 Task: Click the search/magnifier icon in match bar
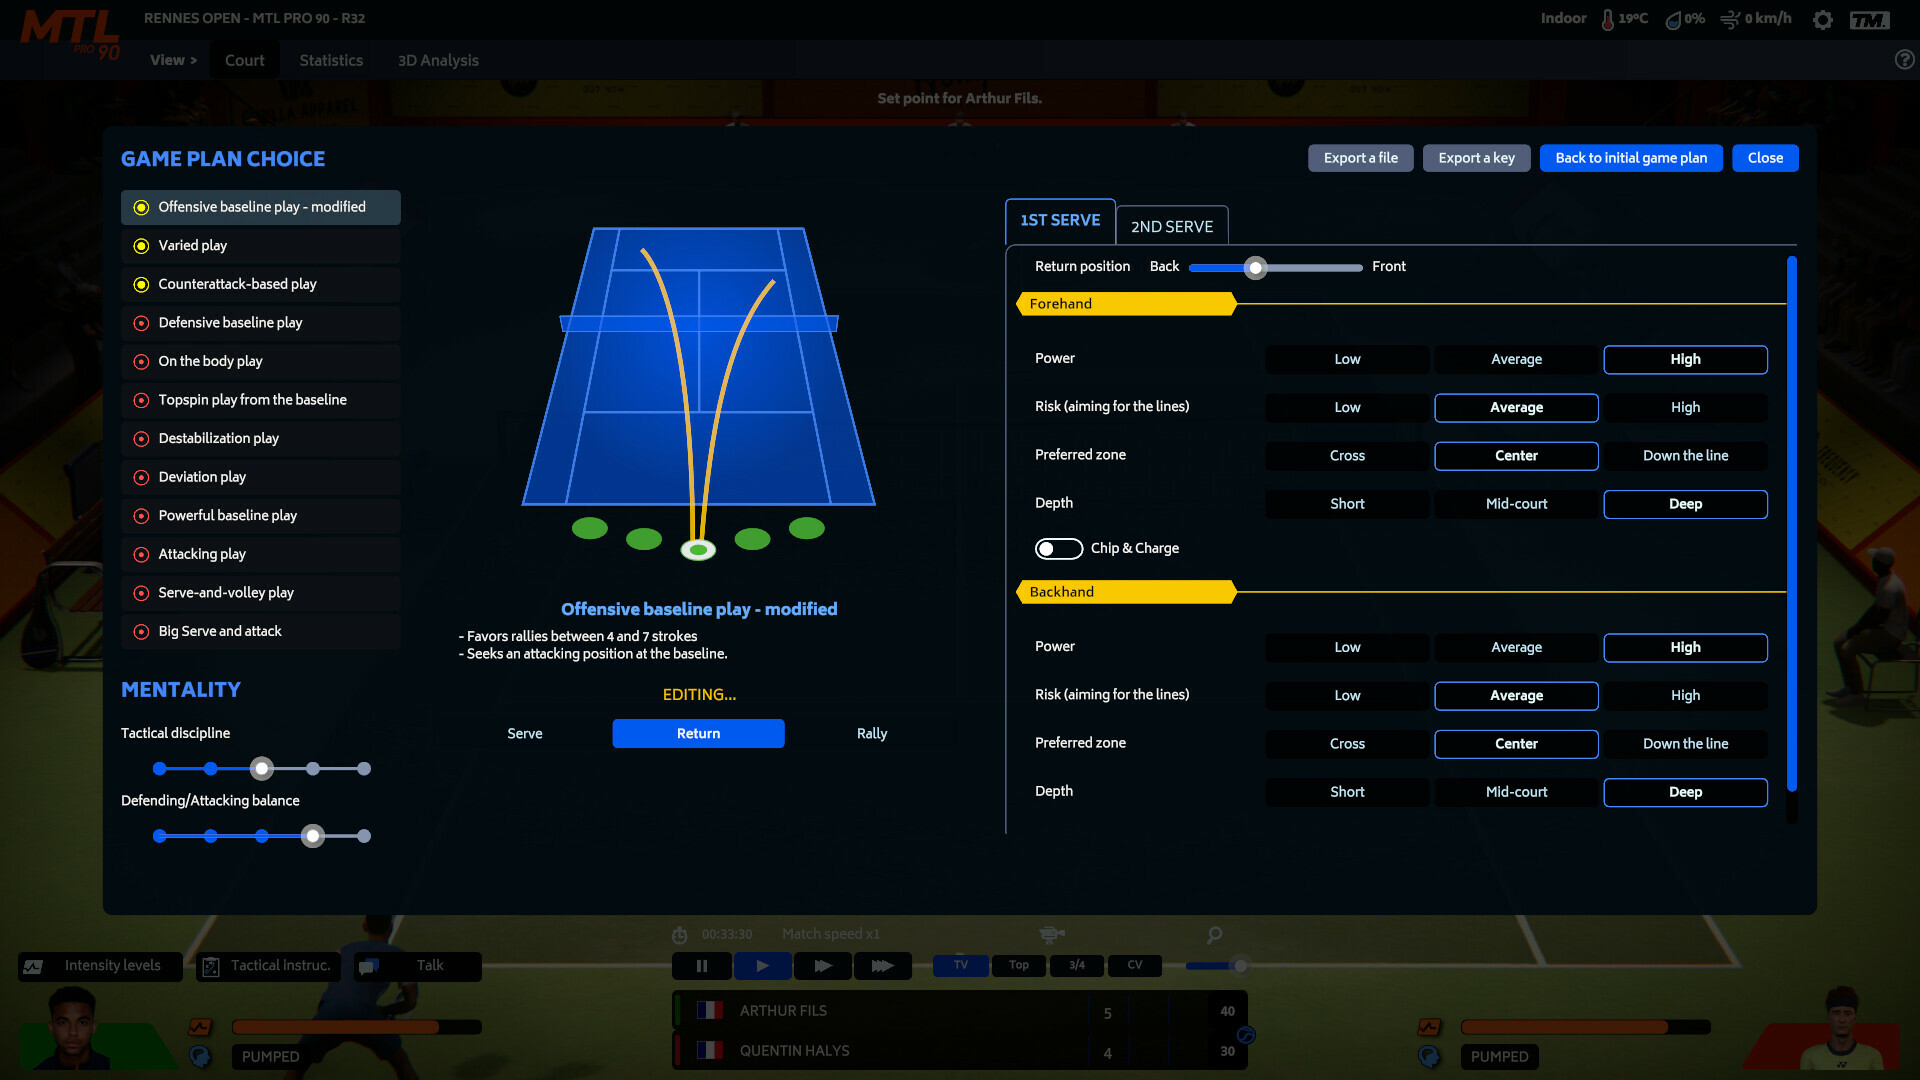click(x=1213, y=935)
